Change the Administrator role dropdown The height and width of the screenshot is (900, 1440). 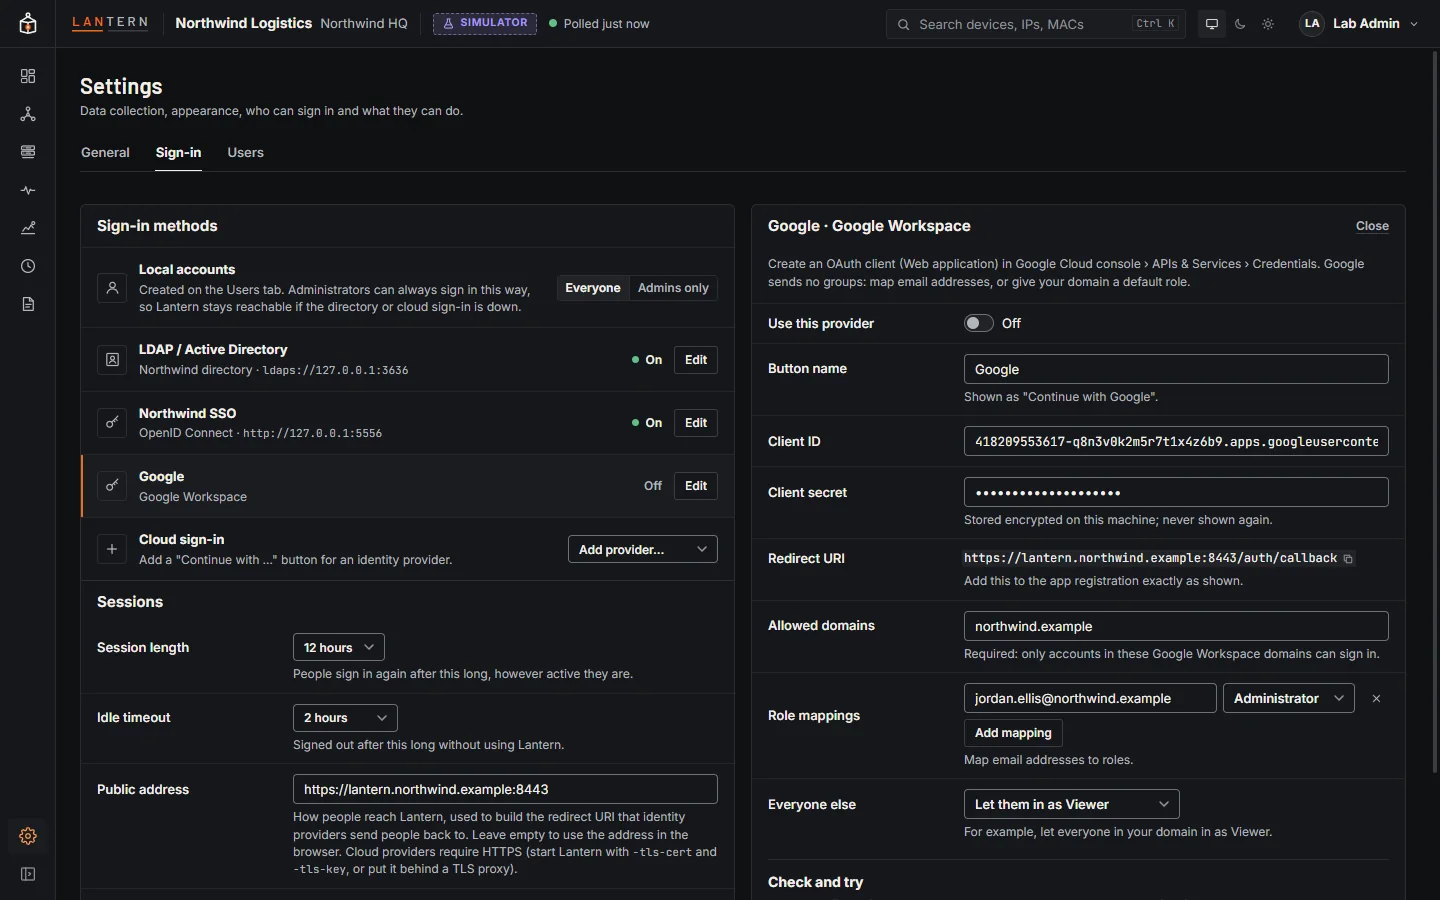1289,698
